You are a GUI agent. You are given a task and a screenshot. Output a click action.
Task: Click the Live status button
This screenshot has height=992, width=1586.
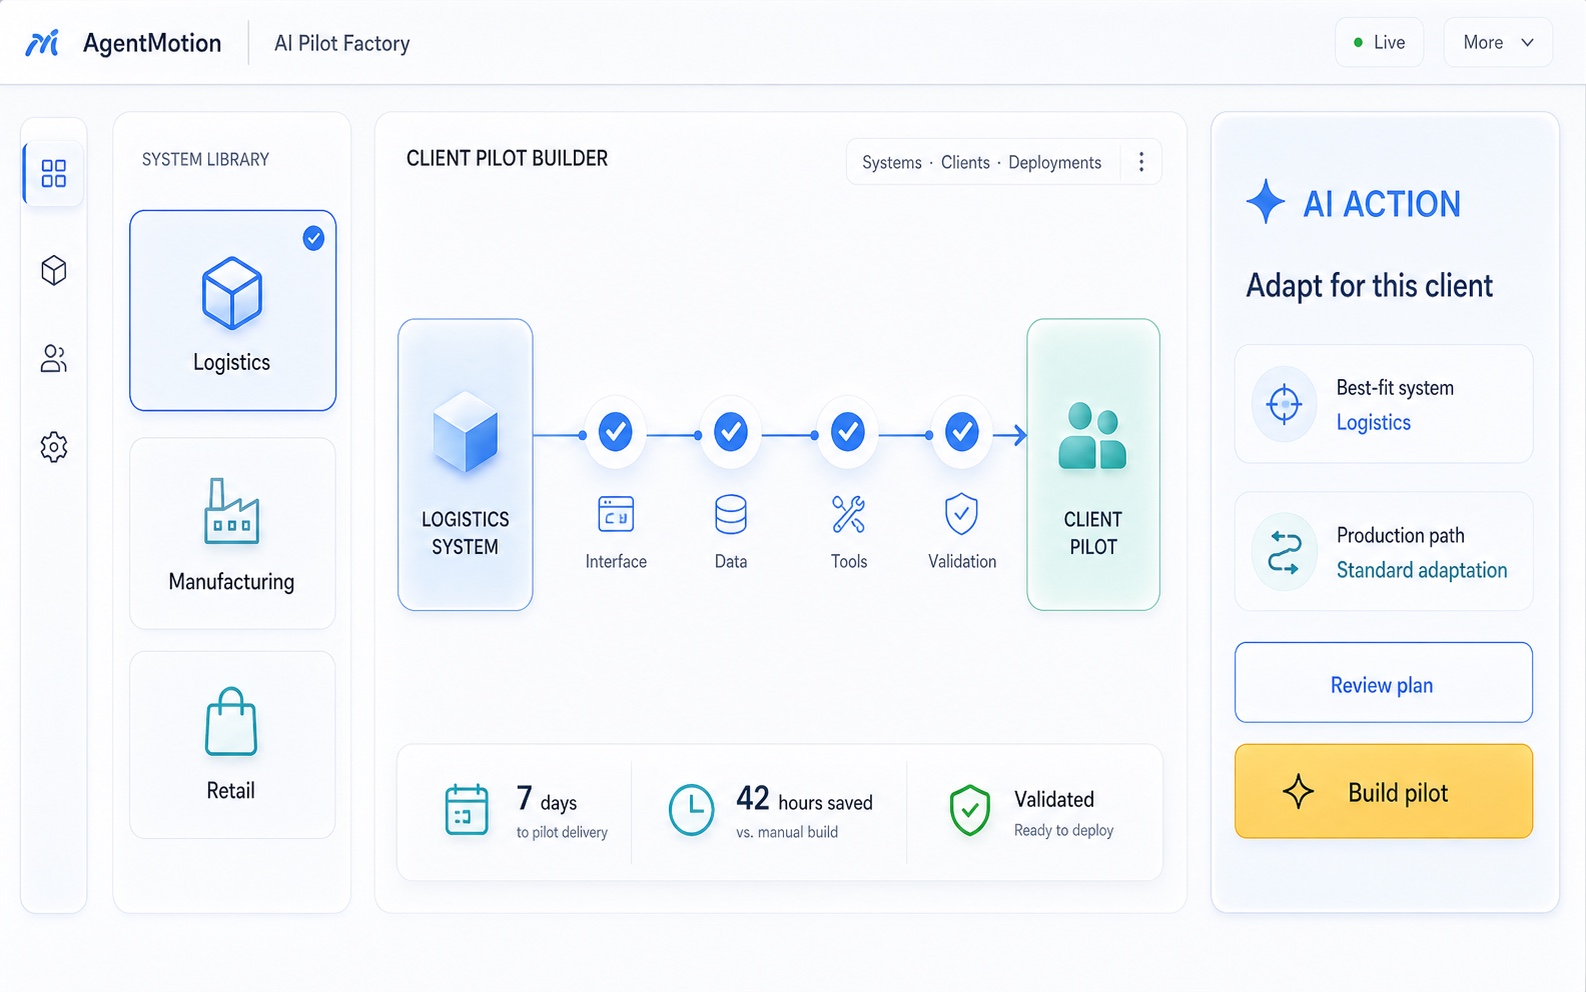click(1379, 43)
